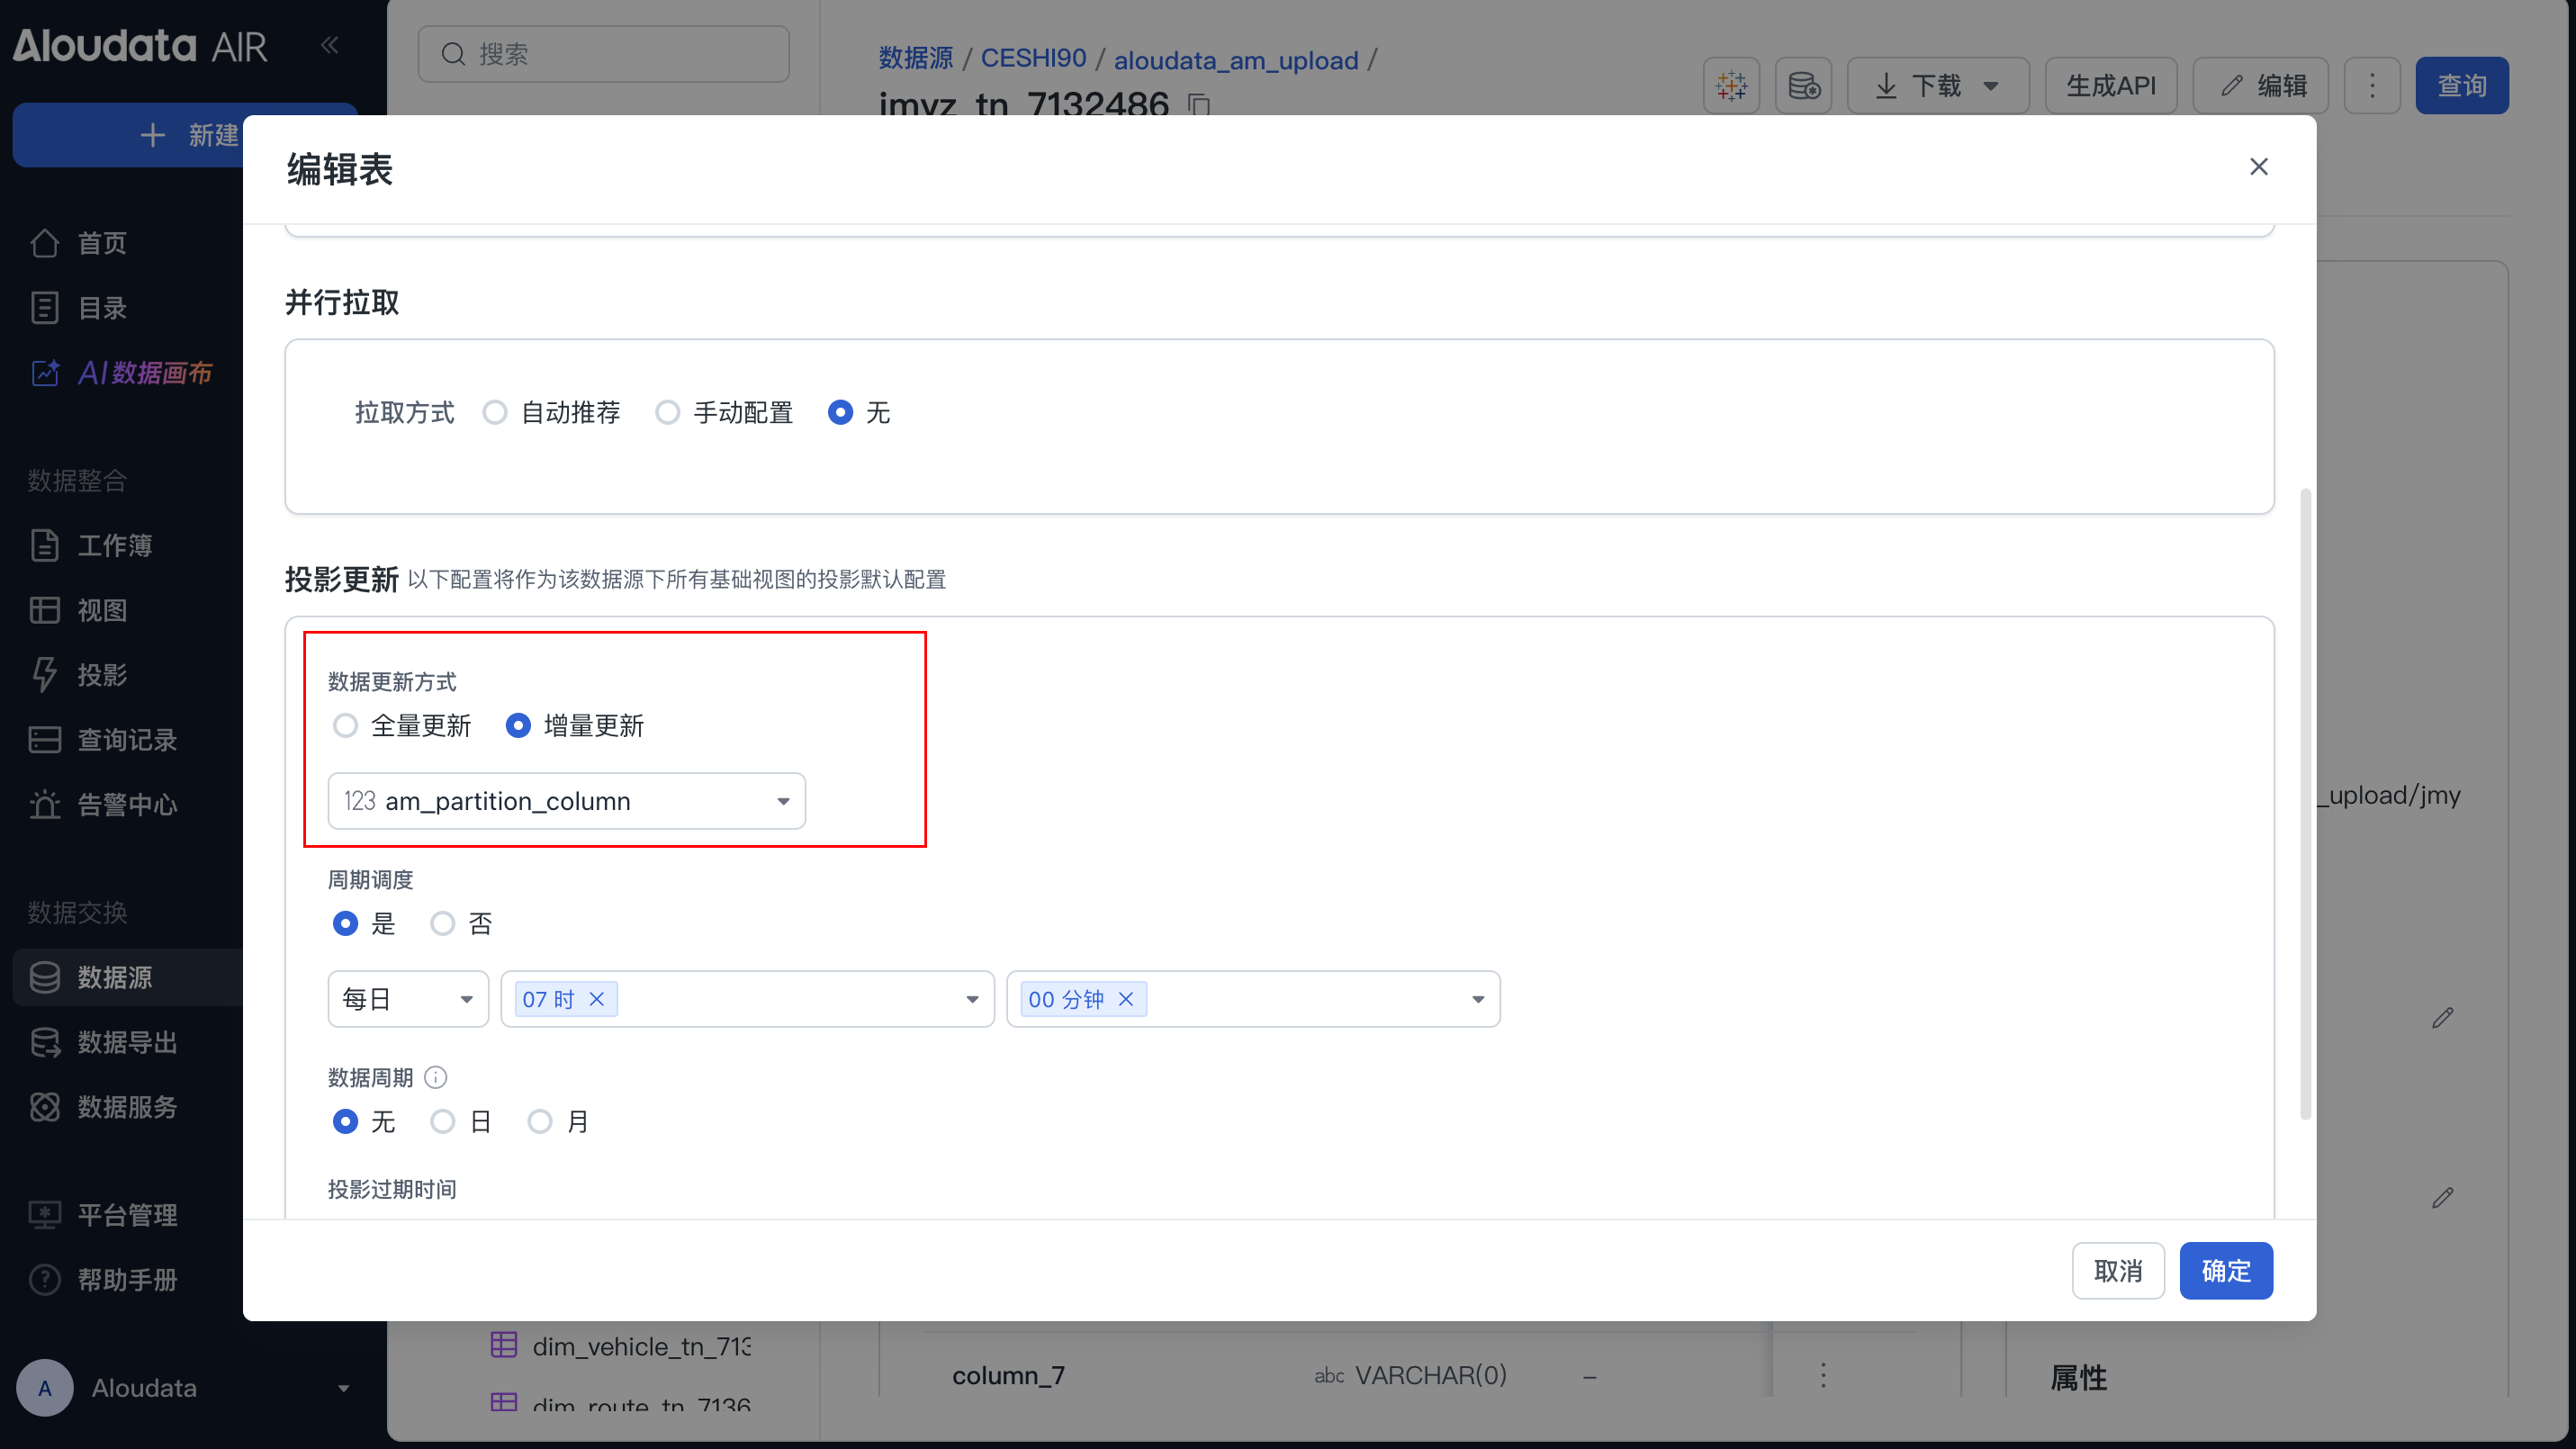The image size is (2576, 1449).
Task: Select 无 for 拉取方式
Action: pyautogui.click(x=841, y=412)
